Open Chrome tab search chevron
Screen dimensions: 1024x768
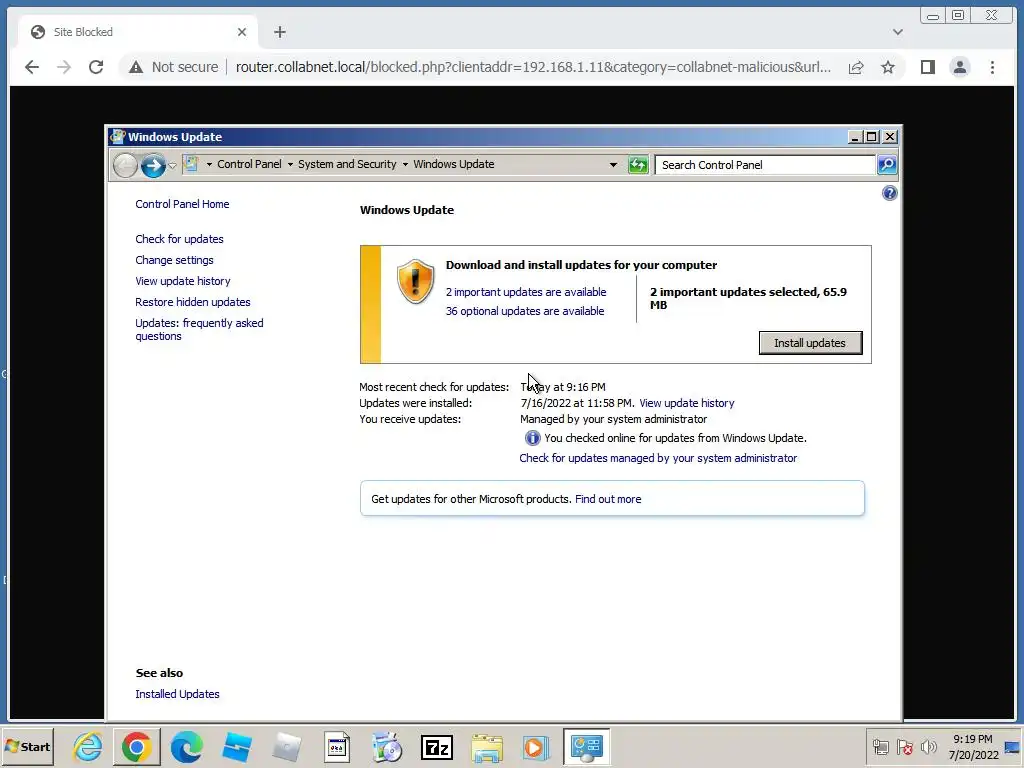[x=898, y=32]
